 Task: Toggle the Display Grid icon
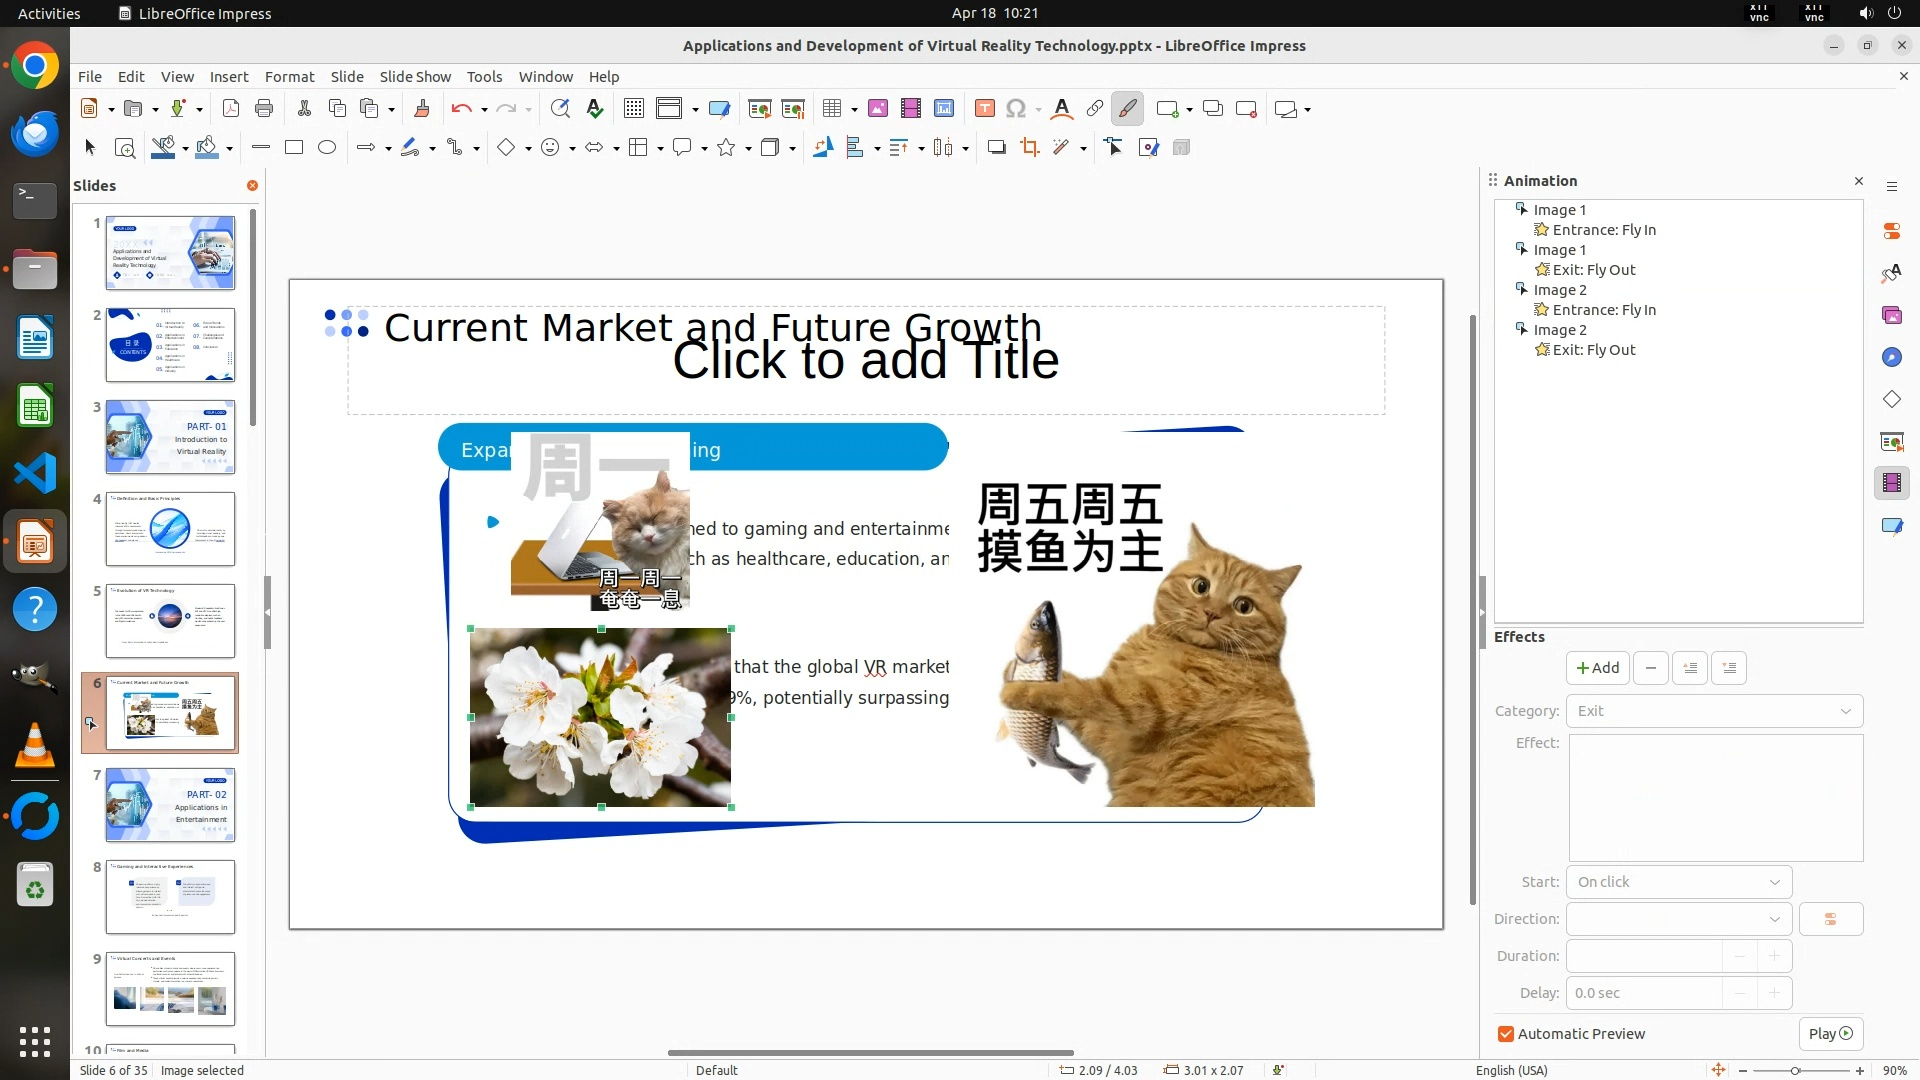tap(633, 109)
